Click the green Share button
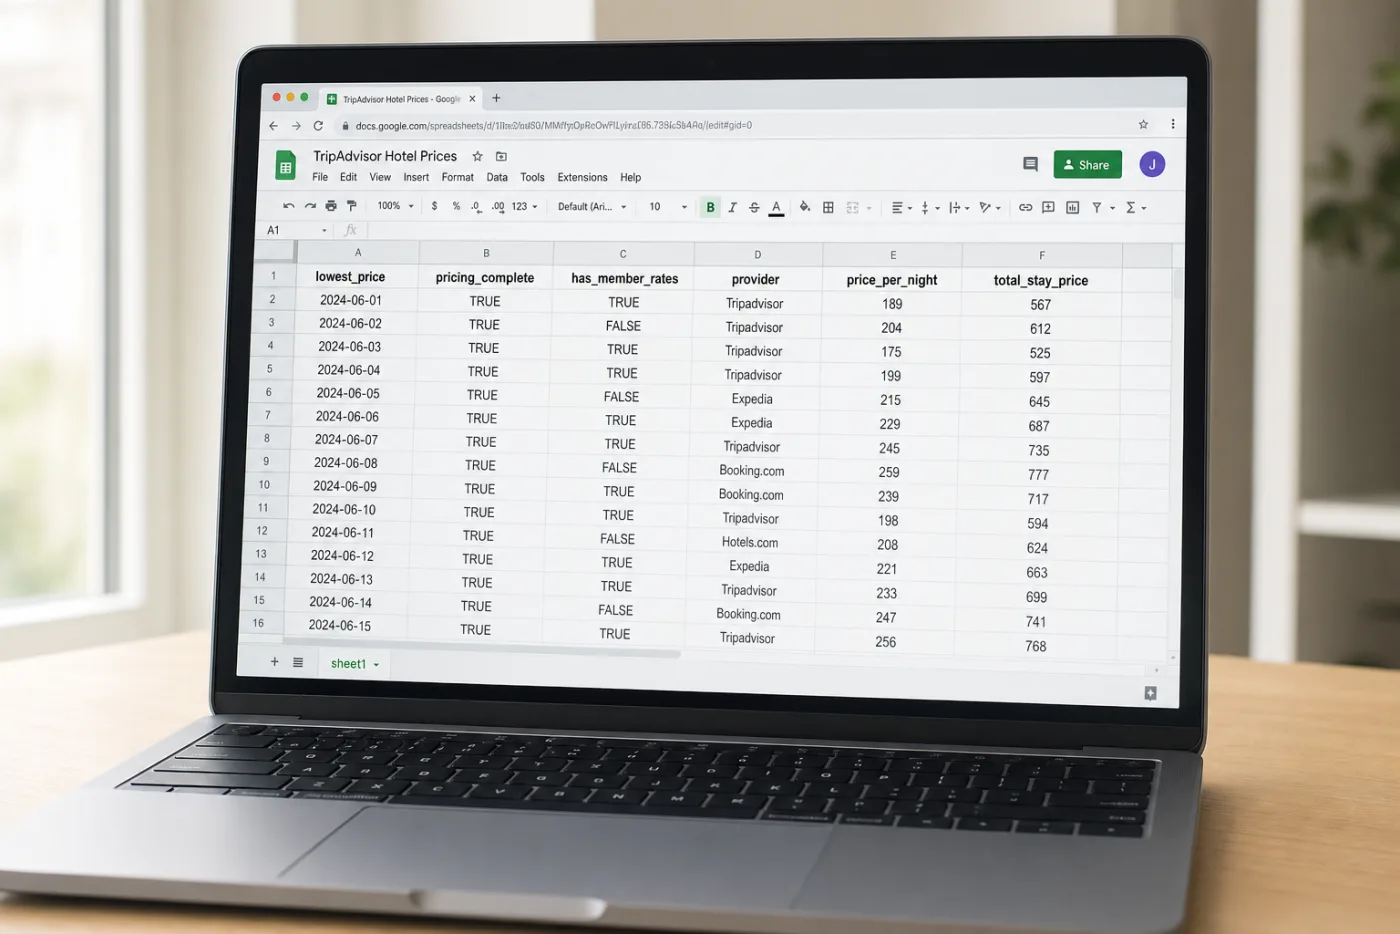The image size is (1400, 934). [x=1087, y=165]
